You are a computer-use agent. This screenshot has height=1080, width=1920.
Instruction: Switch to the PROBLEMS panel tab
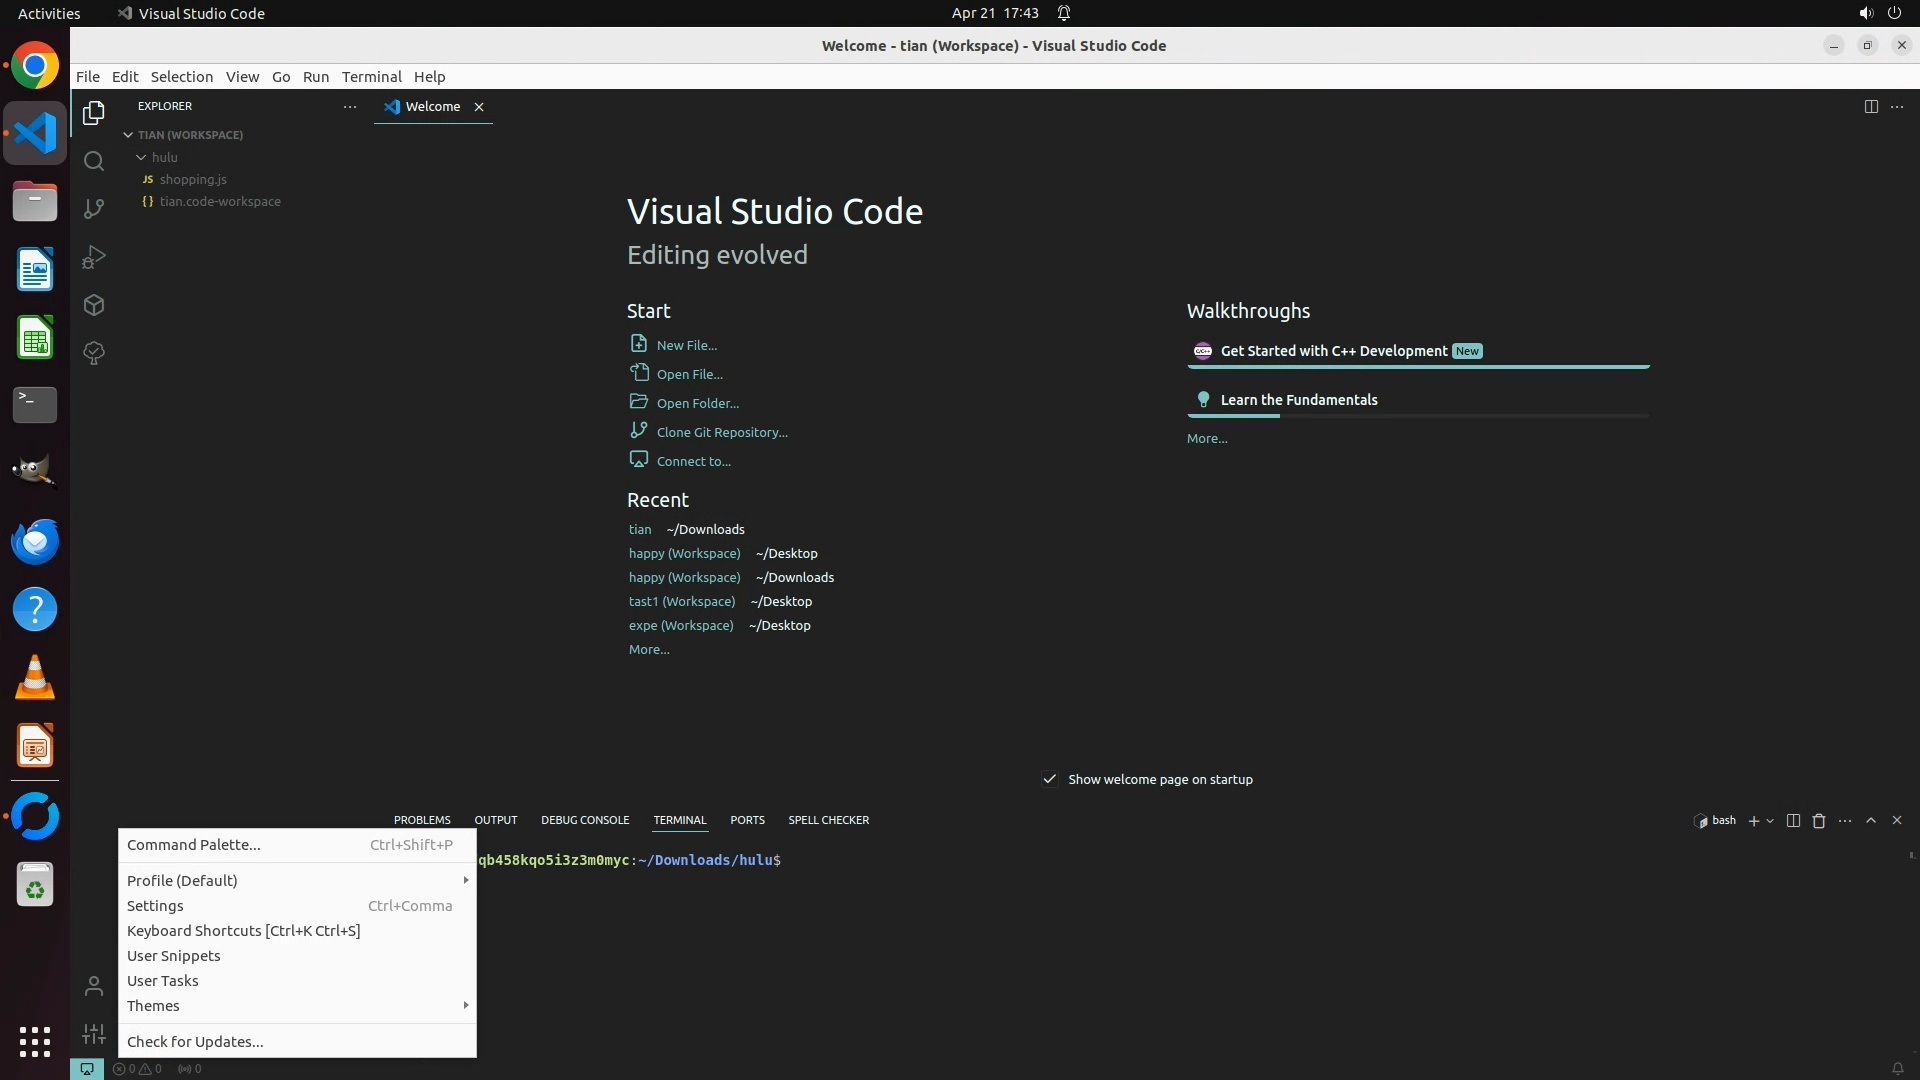[422, 820]
